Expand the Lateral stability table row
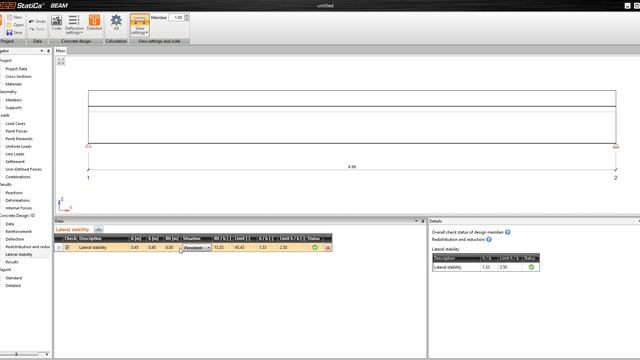The width and height of the screenshot is (640, 360). point(59,248)
